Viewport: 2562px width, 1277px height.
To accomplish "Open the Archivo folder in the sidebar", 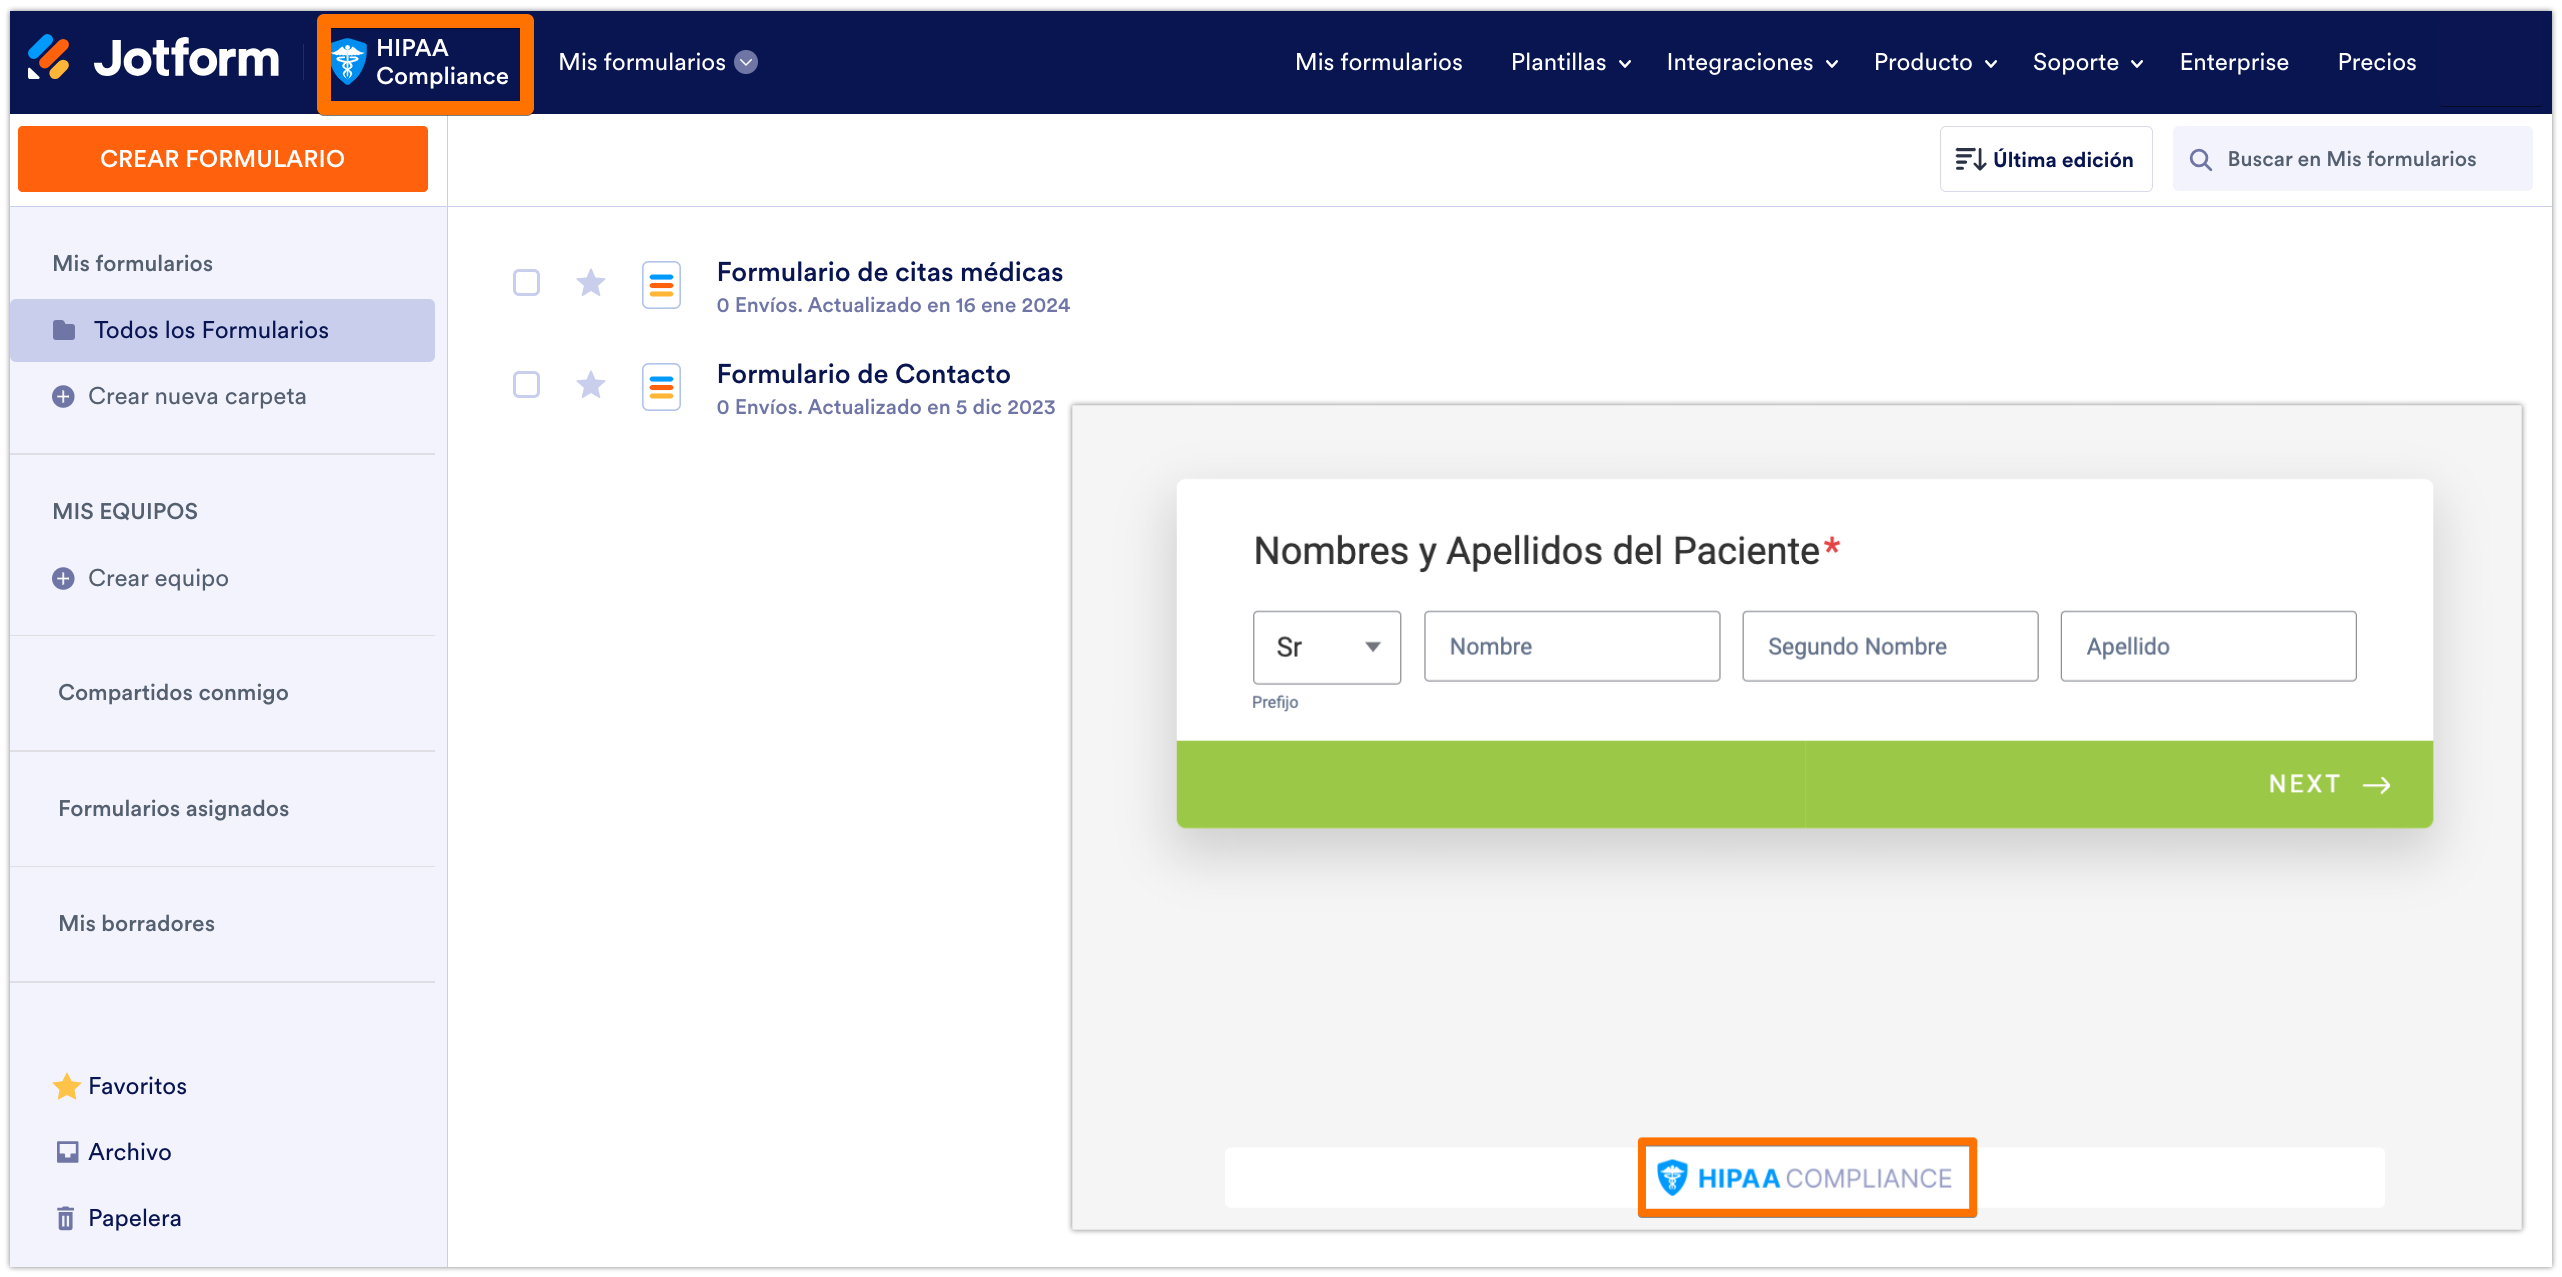I will click(x=129, y=1152).
